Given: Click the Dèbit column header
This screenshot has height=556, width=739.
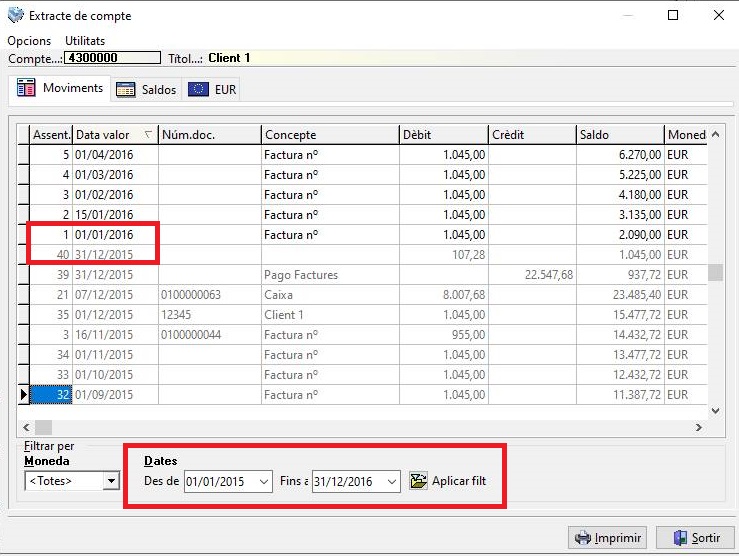Looking at the screenshot, I should [x=444, y=135].
